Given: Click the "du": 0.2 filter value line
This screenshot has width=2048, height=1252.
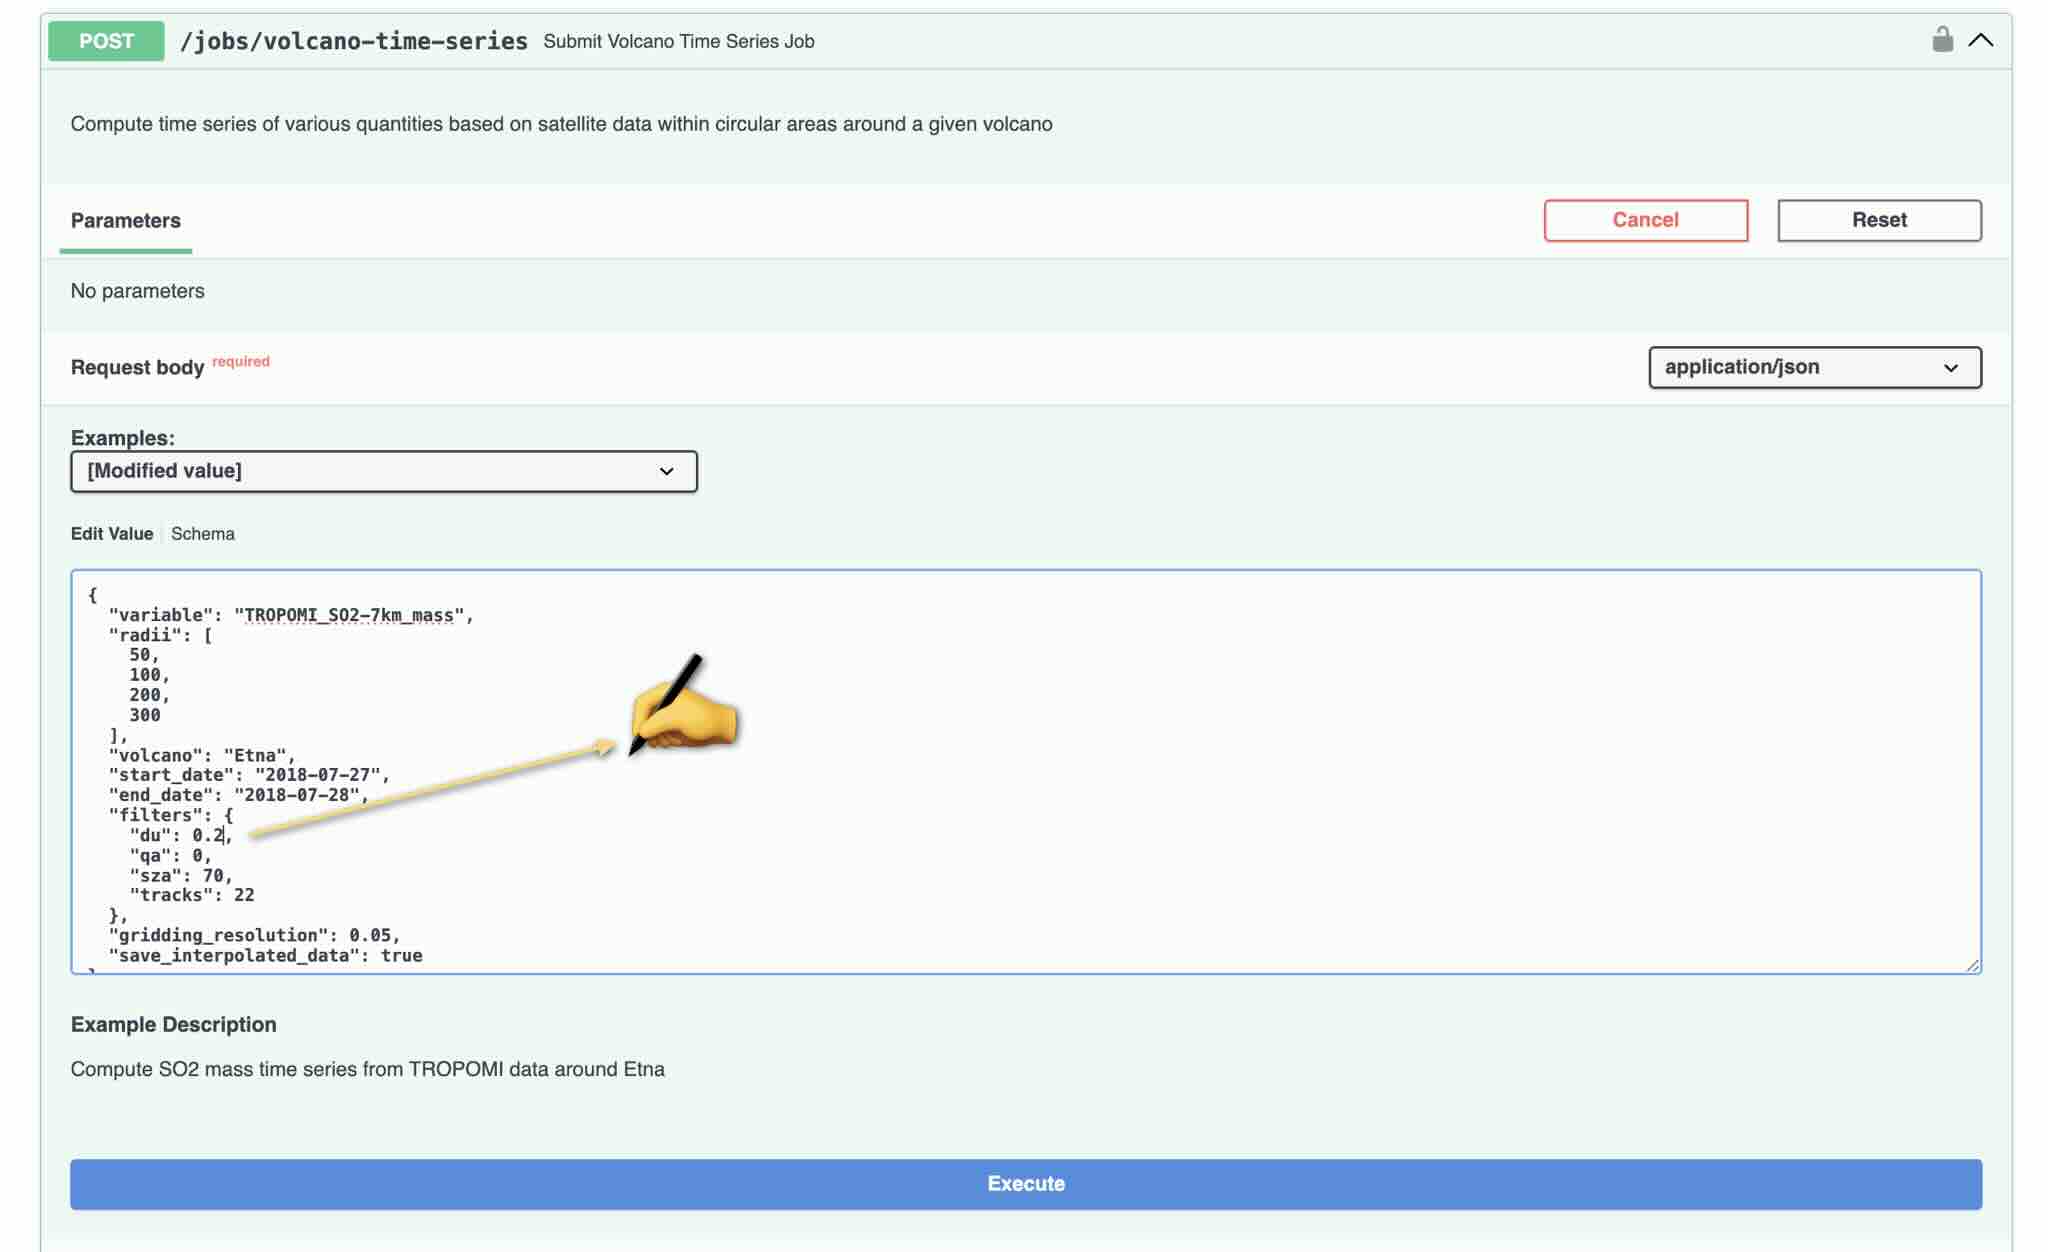Looking at the screenshot, I should point(180,835).
